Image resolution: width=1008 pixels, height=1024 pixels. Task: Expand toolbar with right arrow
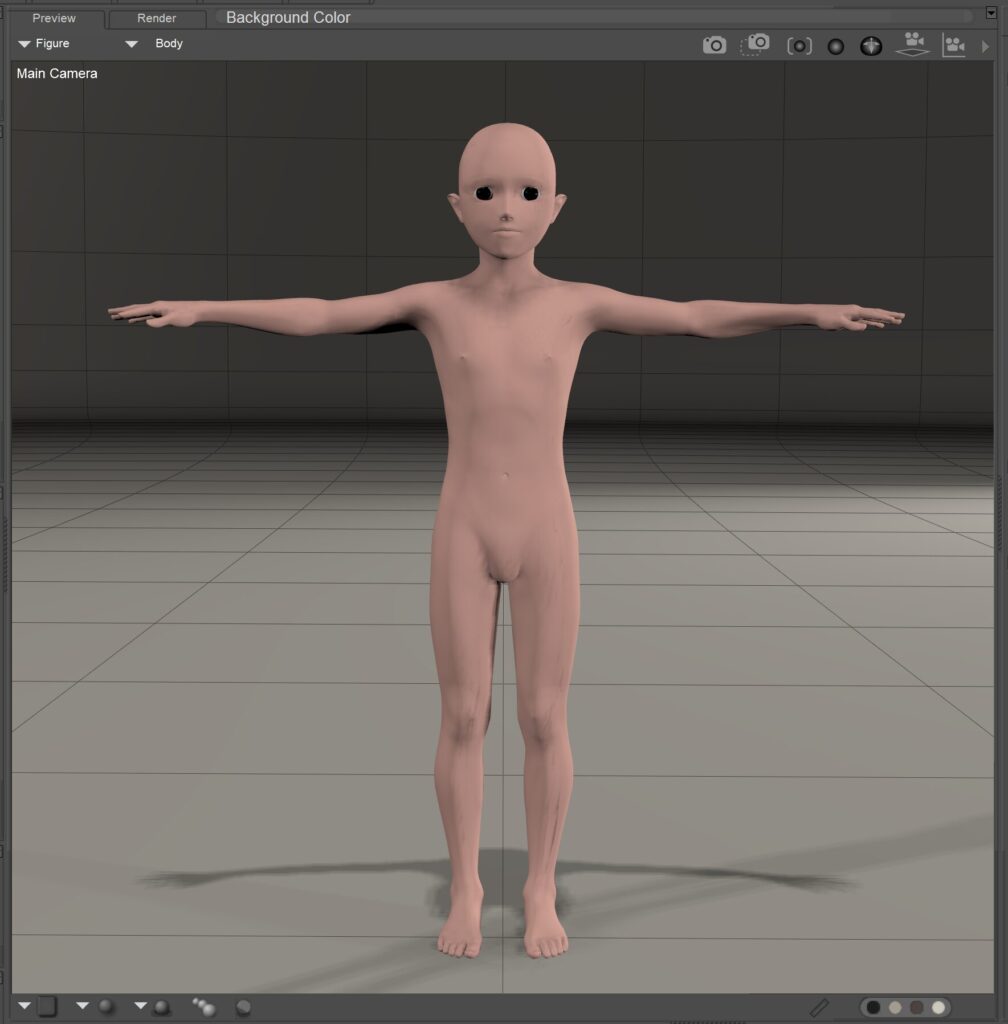[985, 46]
